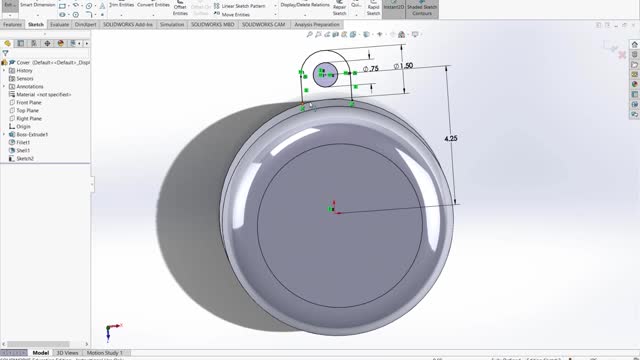The image size is (640, 360).
Task: Toggle Shaded Sketch Contours
Action: click(x=422, y=8)
